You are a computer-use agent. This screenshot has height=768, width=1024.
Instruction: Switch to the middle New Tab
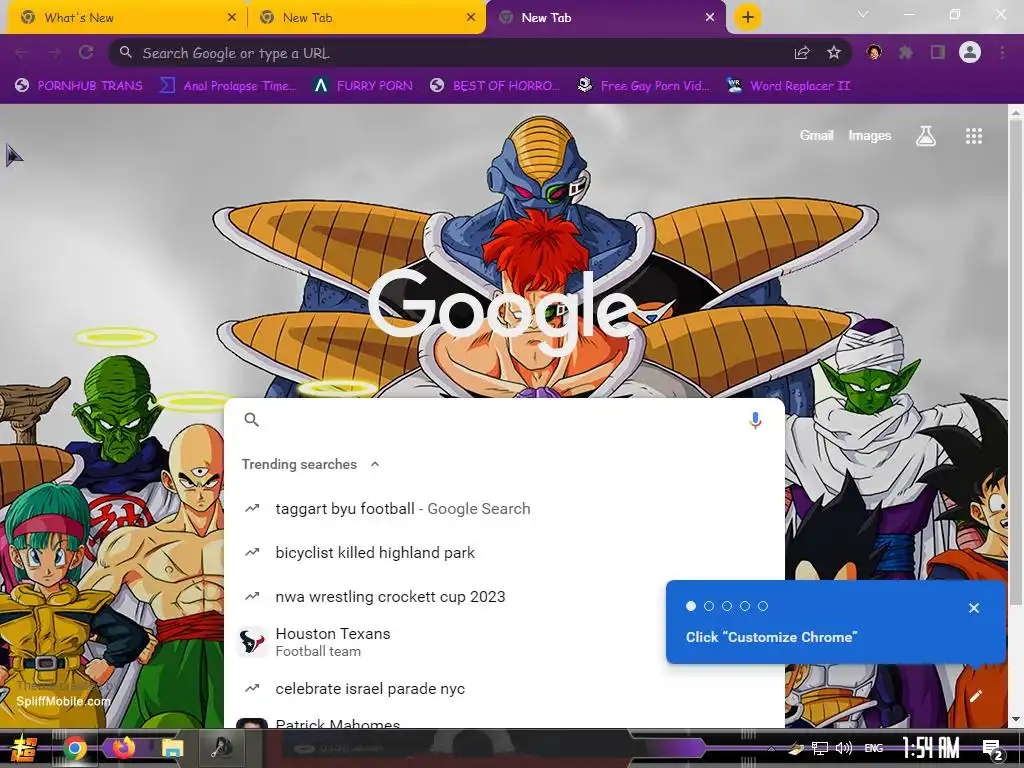[366, 18]
